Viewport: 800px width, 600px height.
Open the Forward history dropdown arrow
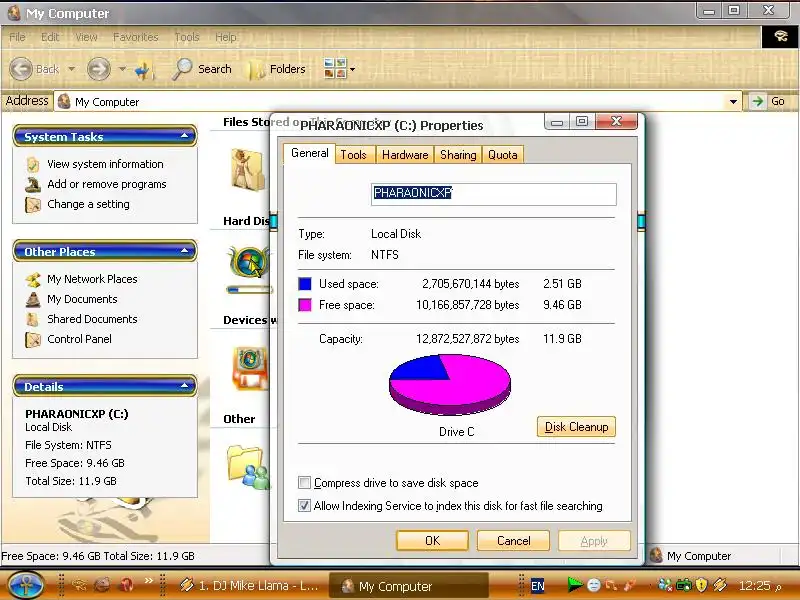tap(122, 69)
